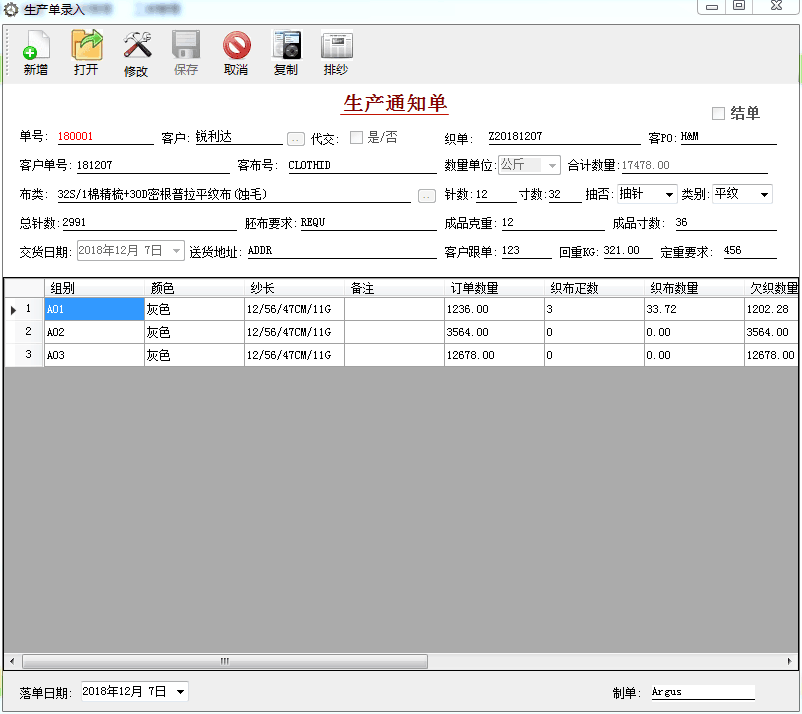Click the 保存 (Save) floppy disk icon

tap(186, 53)
